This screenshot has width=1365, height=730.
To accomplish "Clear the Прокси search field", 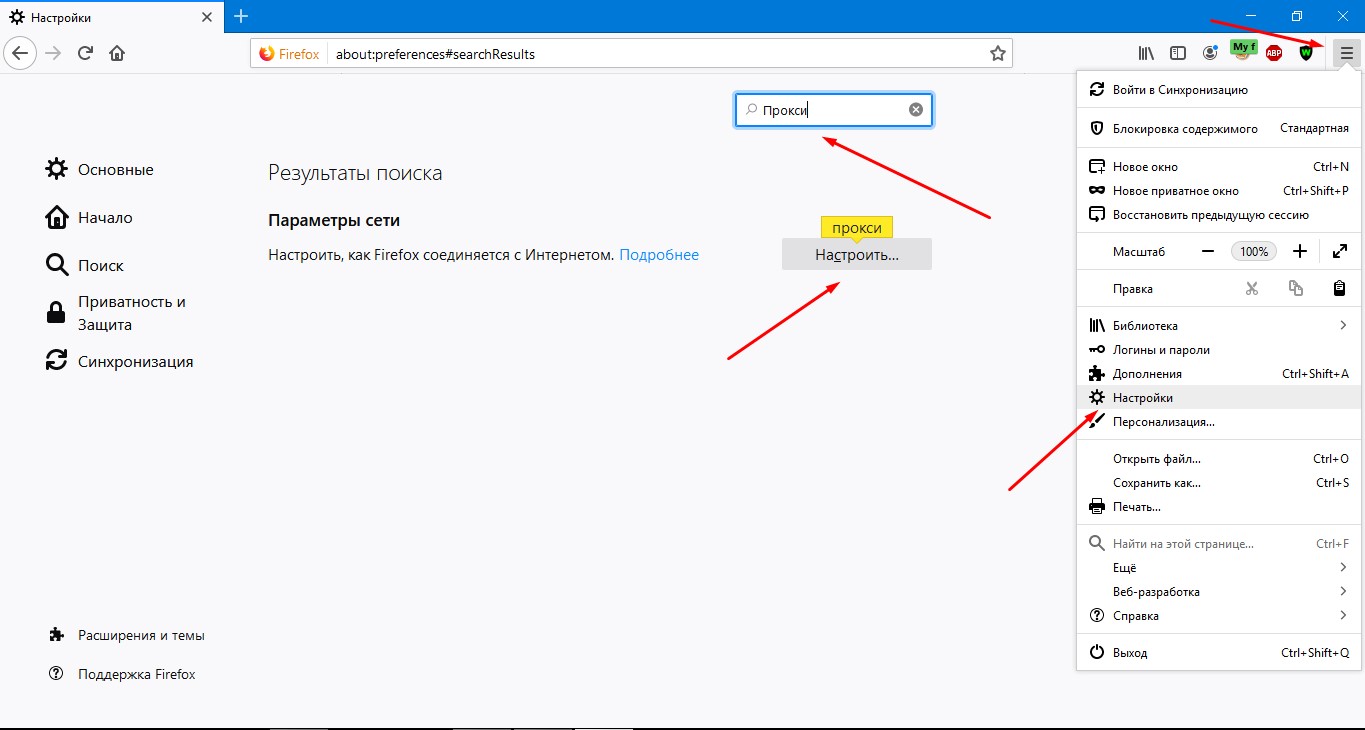I will [x=916, y=110].
